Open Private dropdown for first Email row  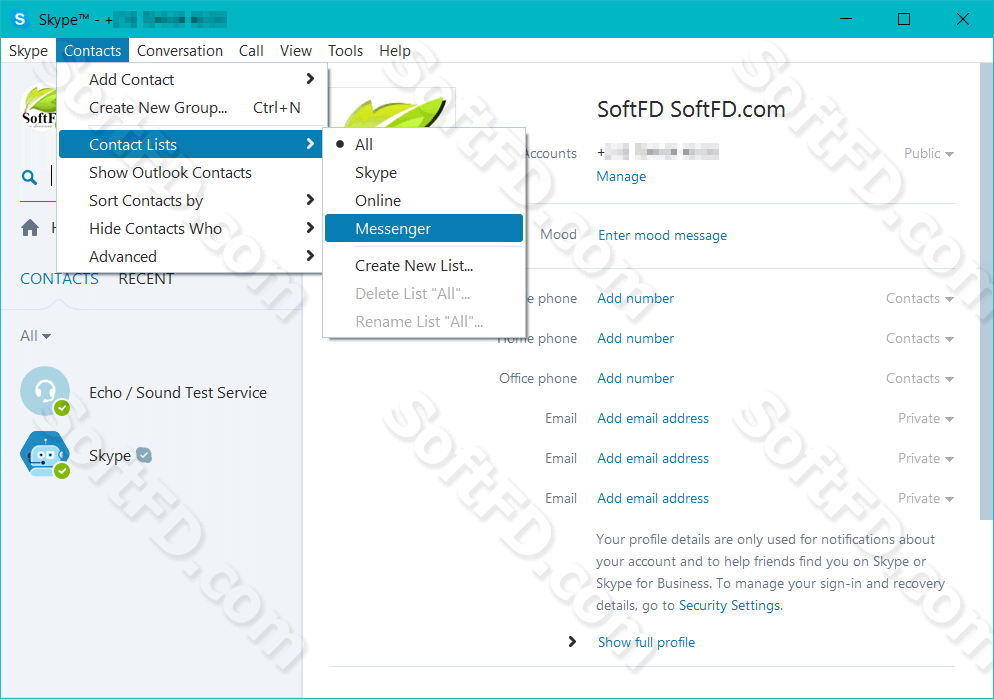[x=926, y=418]
